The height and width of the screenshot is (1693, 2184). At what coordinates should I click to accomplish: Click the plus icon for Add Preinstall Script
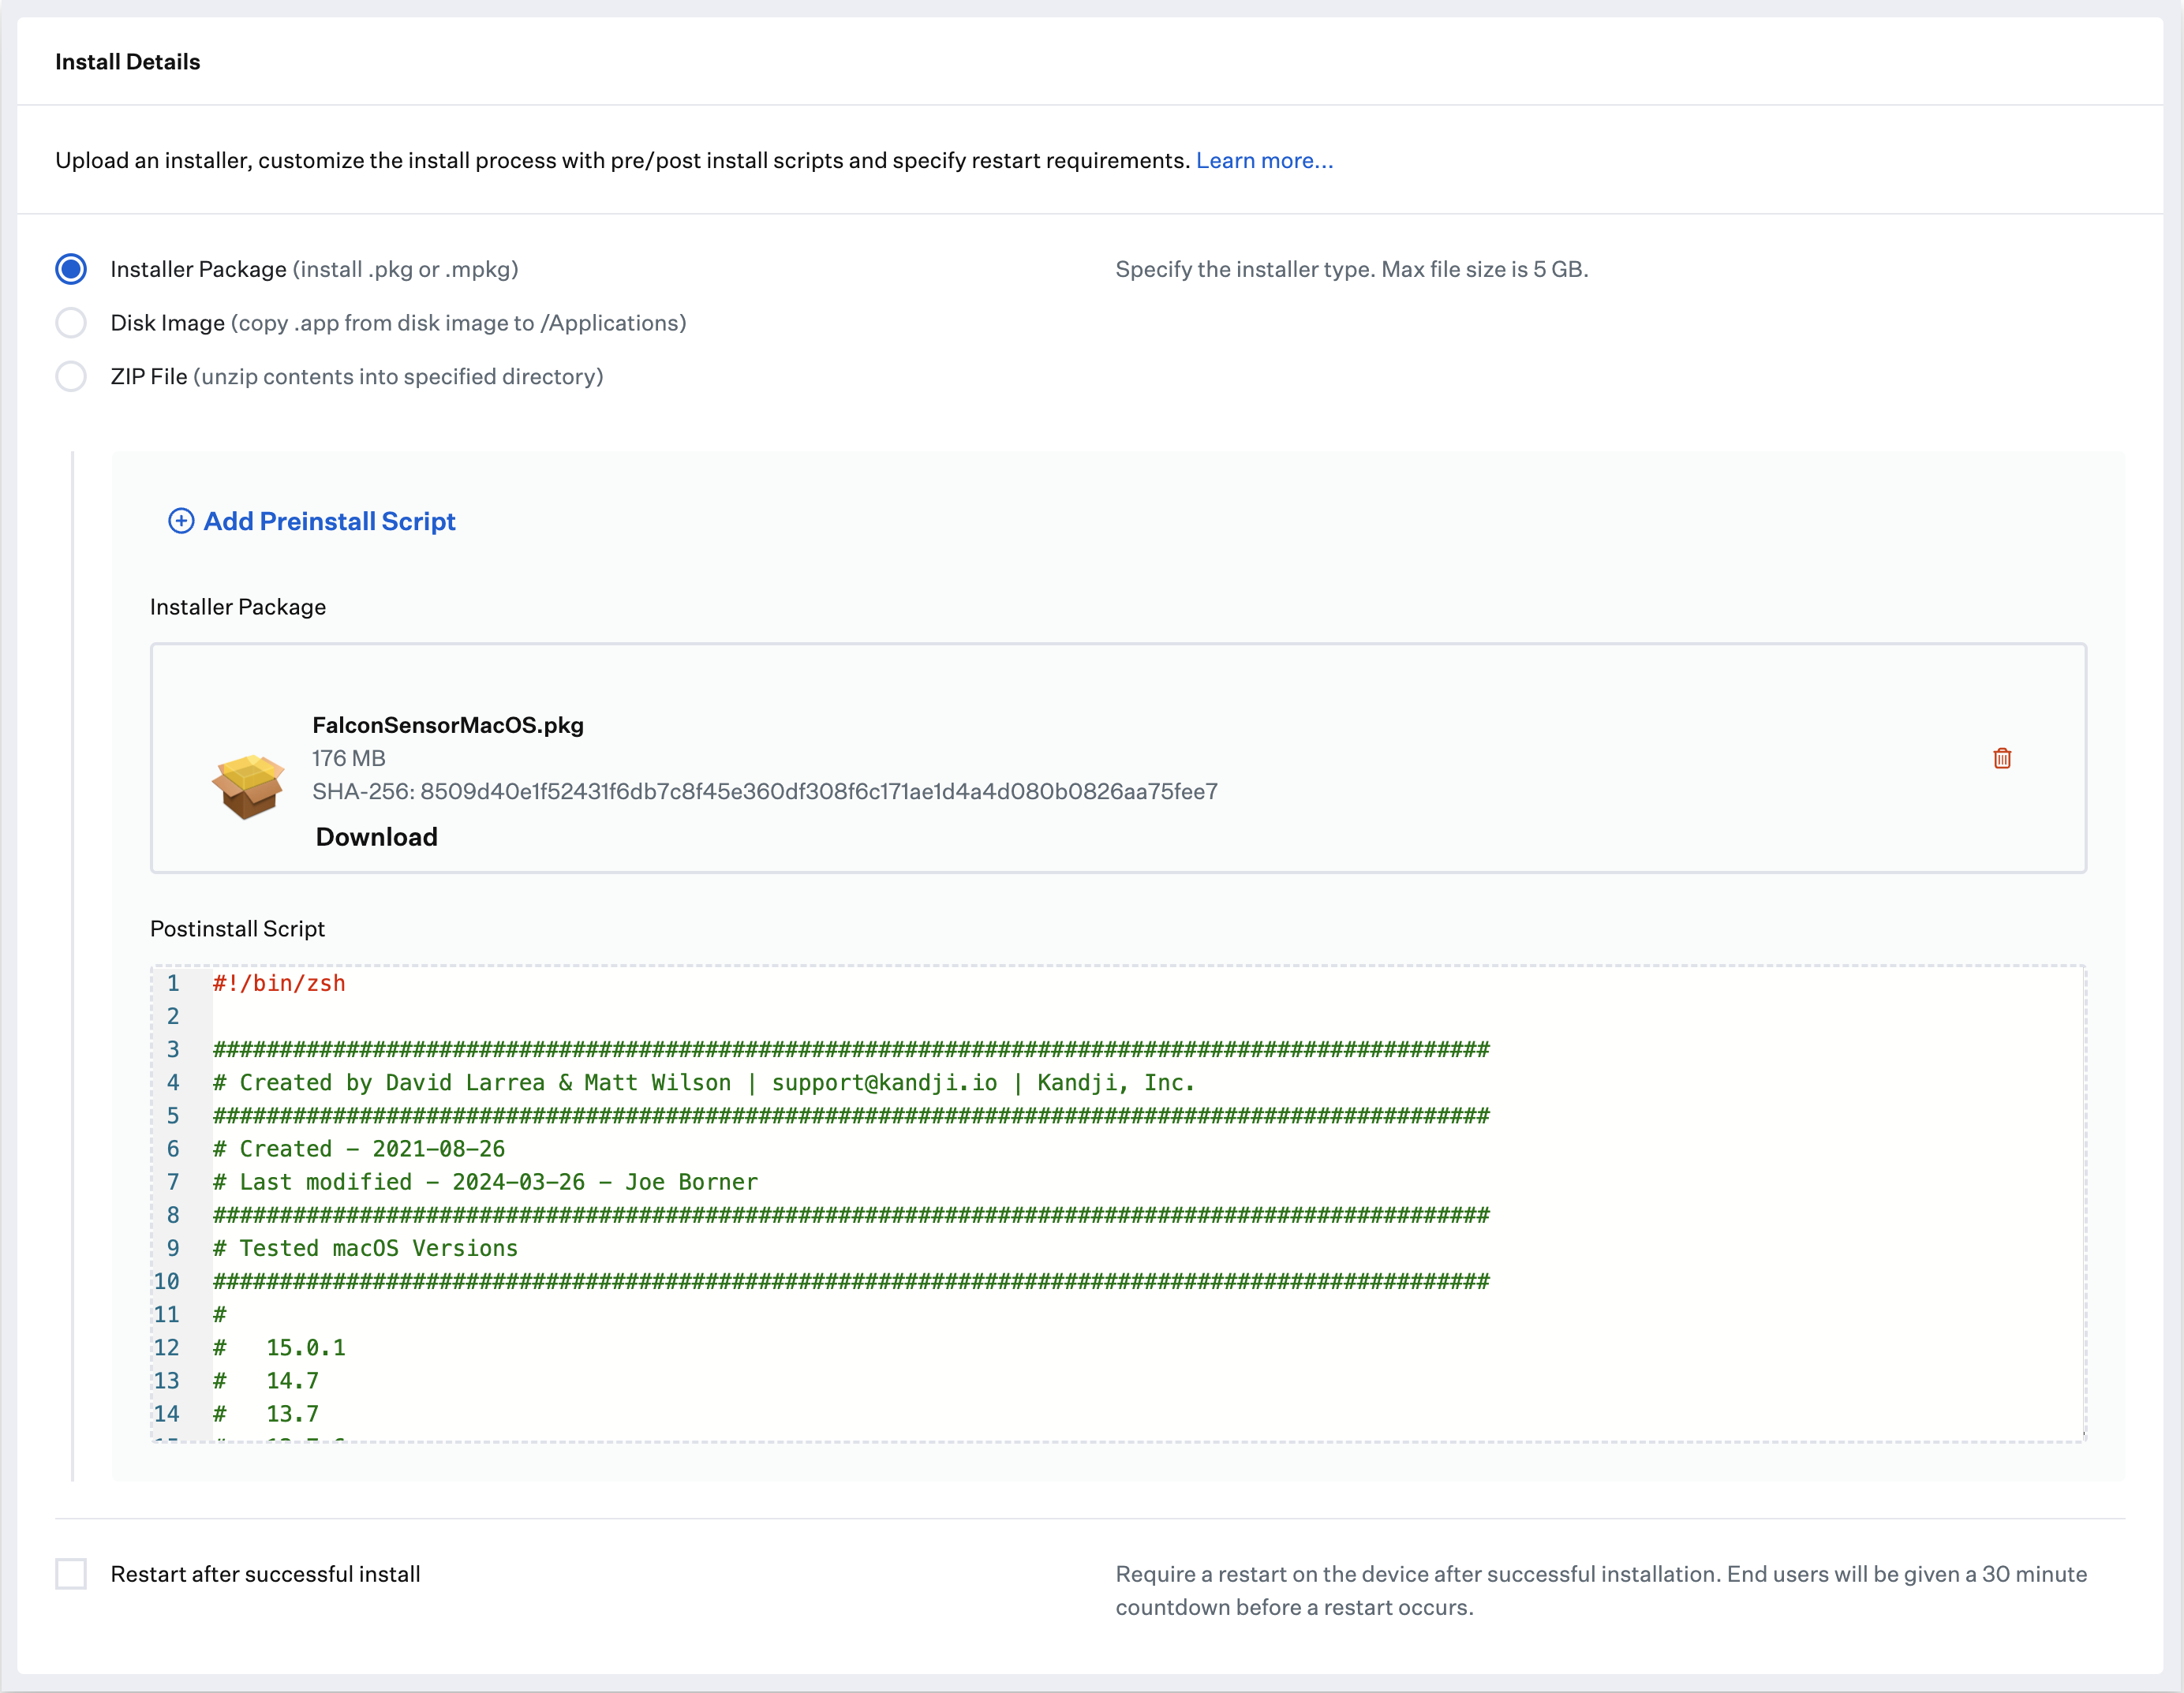pos(181,521)
